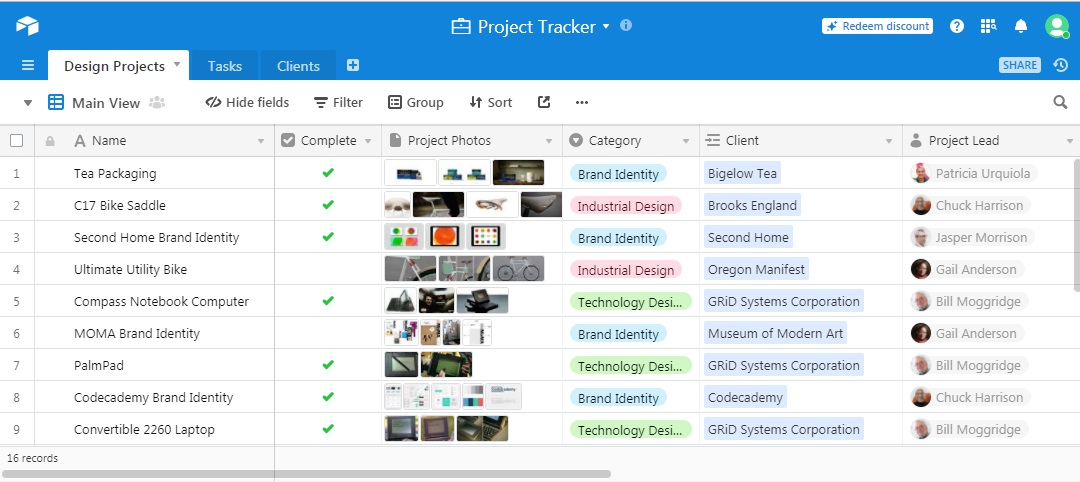Screen dimensions: 1080x482
Task: Click the share view export icon
Action: [x=544, y=103]
